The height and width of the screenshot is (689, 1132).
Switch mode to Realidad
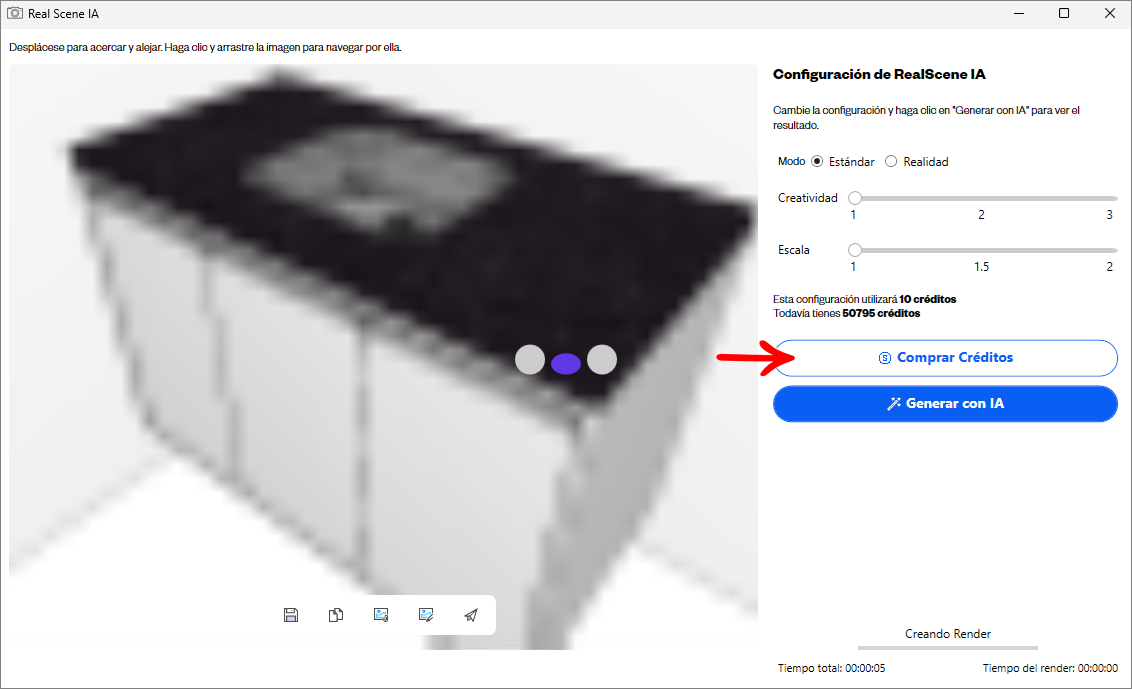click(x=890, y=161)
